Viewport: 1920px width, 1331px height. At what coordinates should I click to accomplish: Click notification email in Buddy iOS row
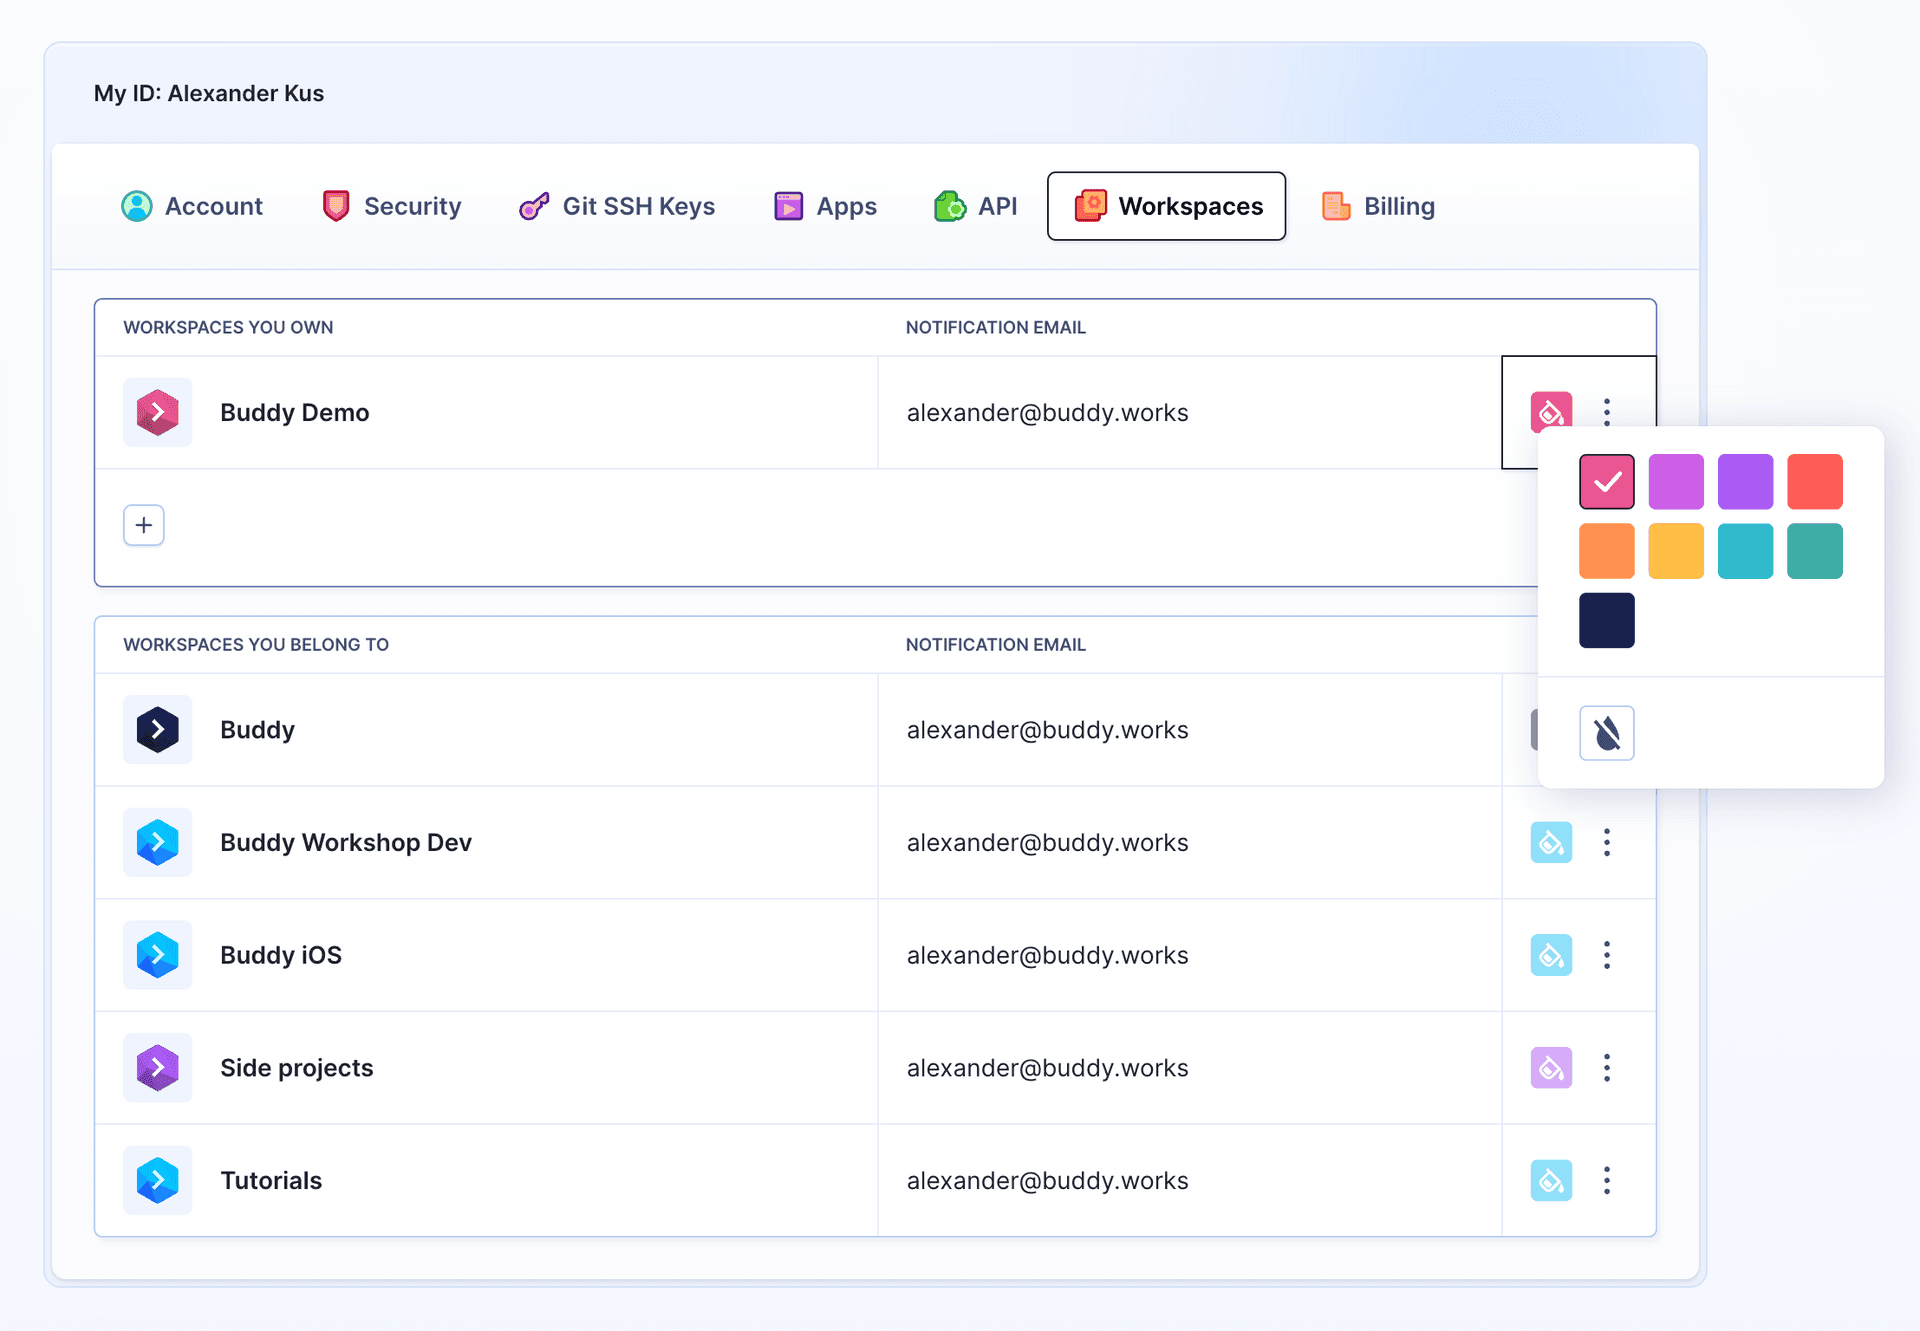[x=1048, y=955]
